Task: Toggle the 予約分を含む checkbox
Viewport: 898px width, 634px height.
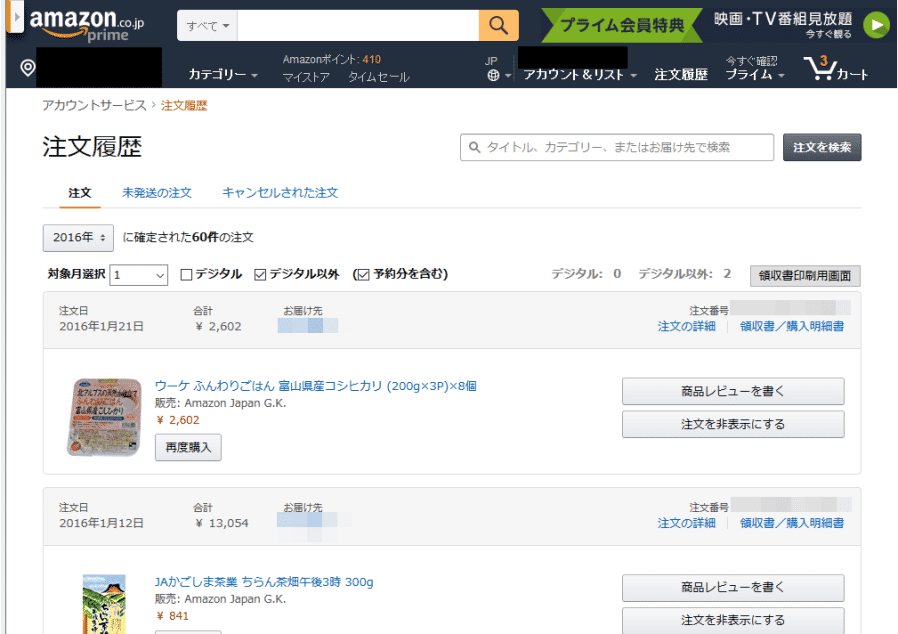Action: tap(362, 274)
